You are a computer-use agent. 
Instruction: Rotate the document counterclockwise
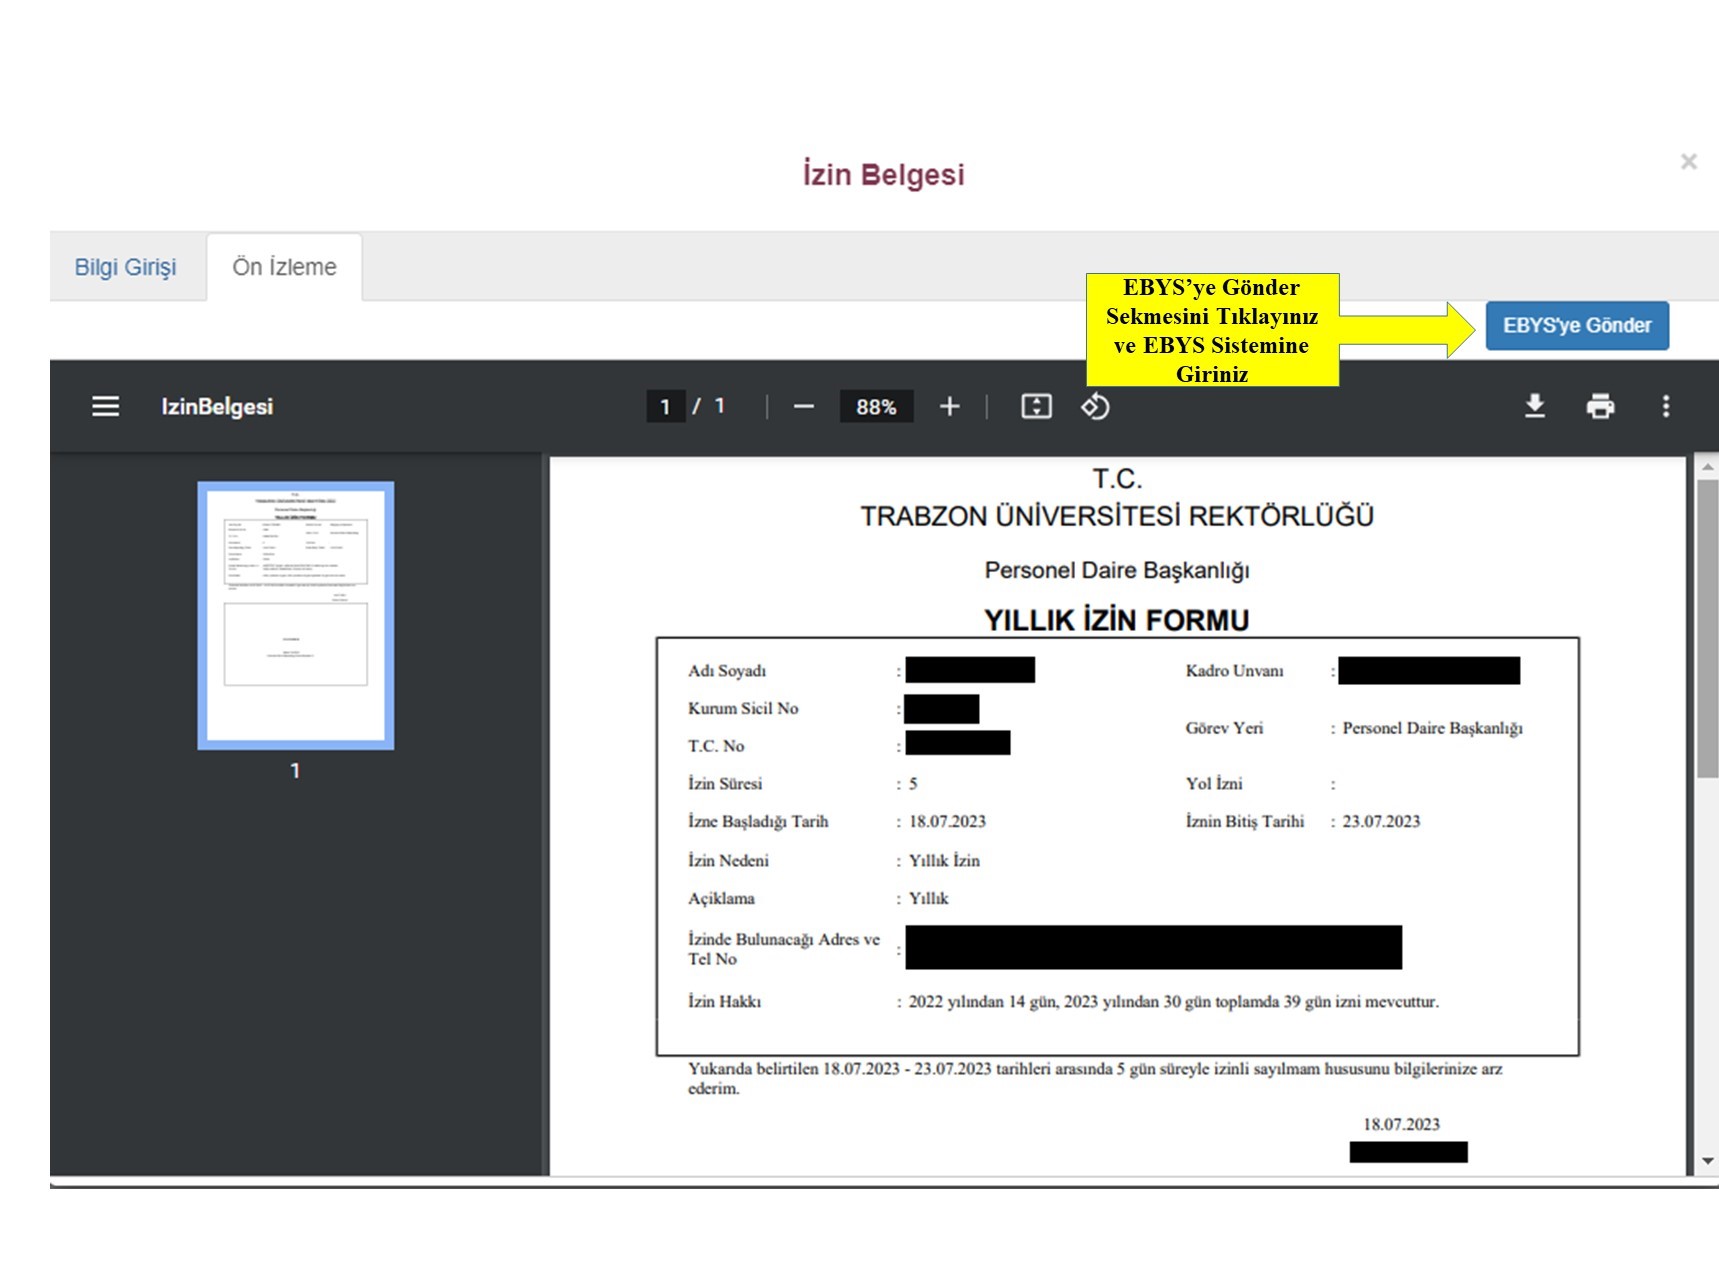click(1095, 406)
